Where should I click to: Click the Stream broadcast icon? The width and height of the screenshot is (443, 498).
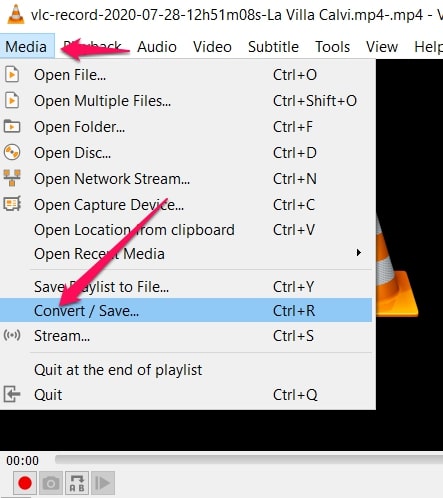(x=12, y=335)
